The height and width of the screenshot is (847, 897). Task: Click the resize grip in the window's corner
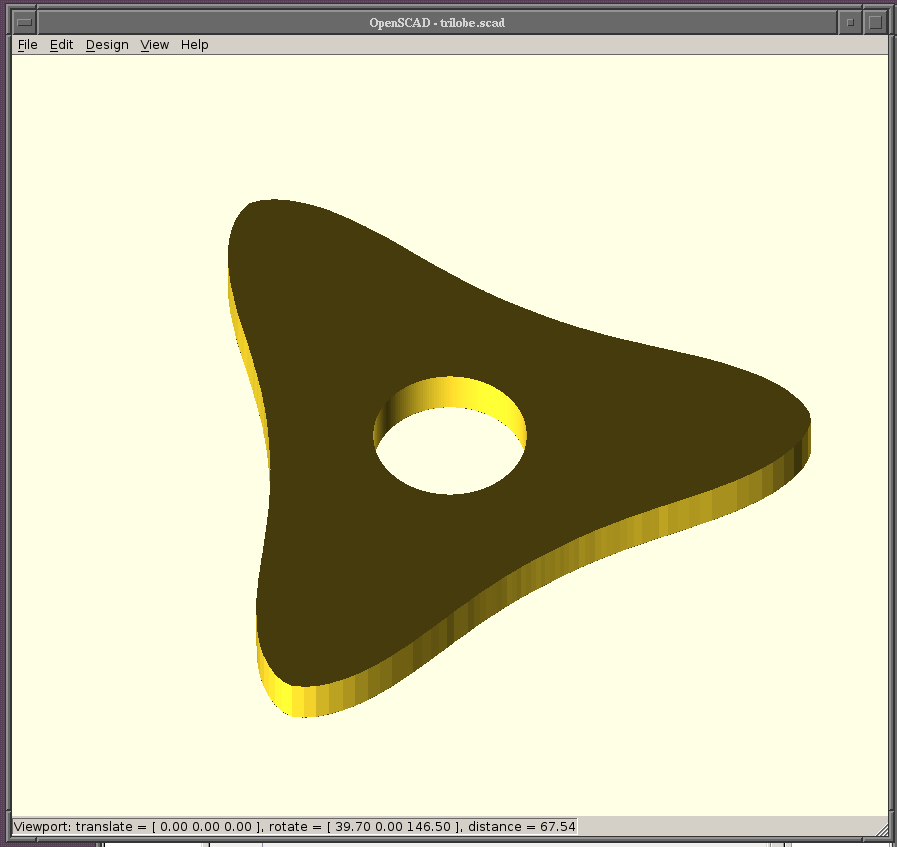click(x=881, y=830)
